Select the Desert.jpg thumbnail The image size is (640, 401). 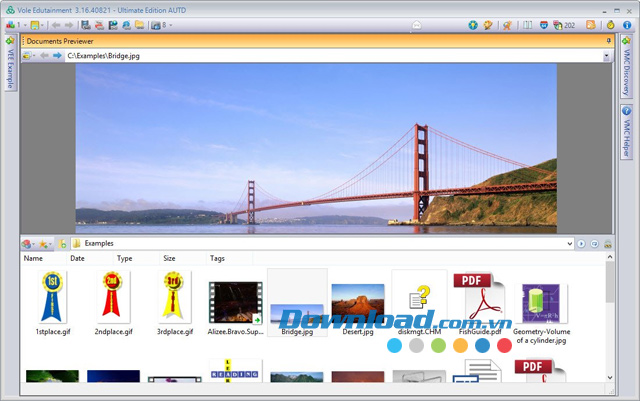point(358,303)
